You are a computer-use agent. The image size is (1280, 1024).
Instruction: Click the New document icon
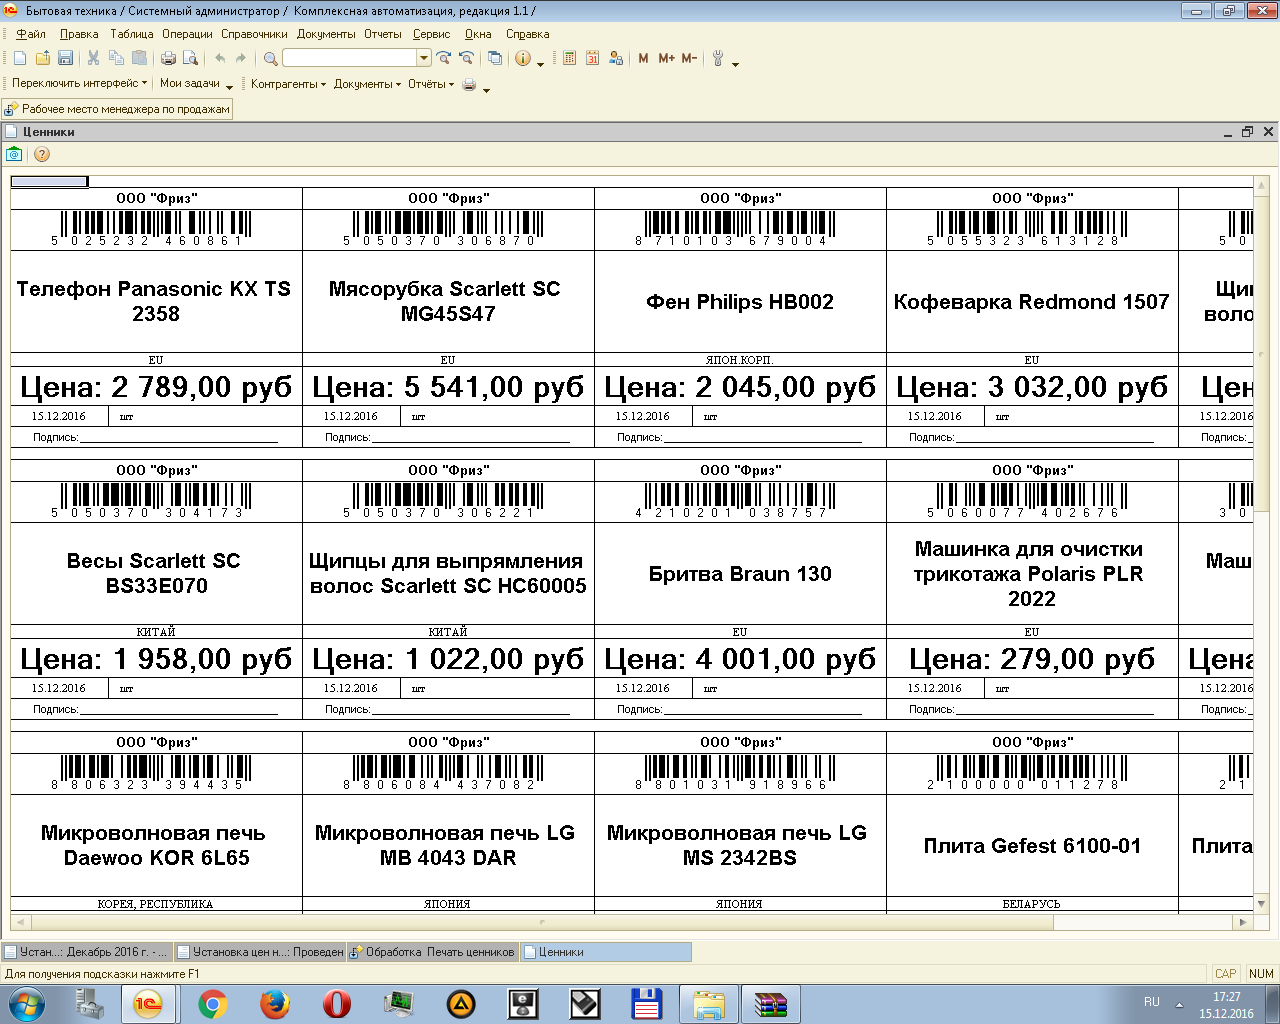coord(20,59)
